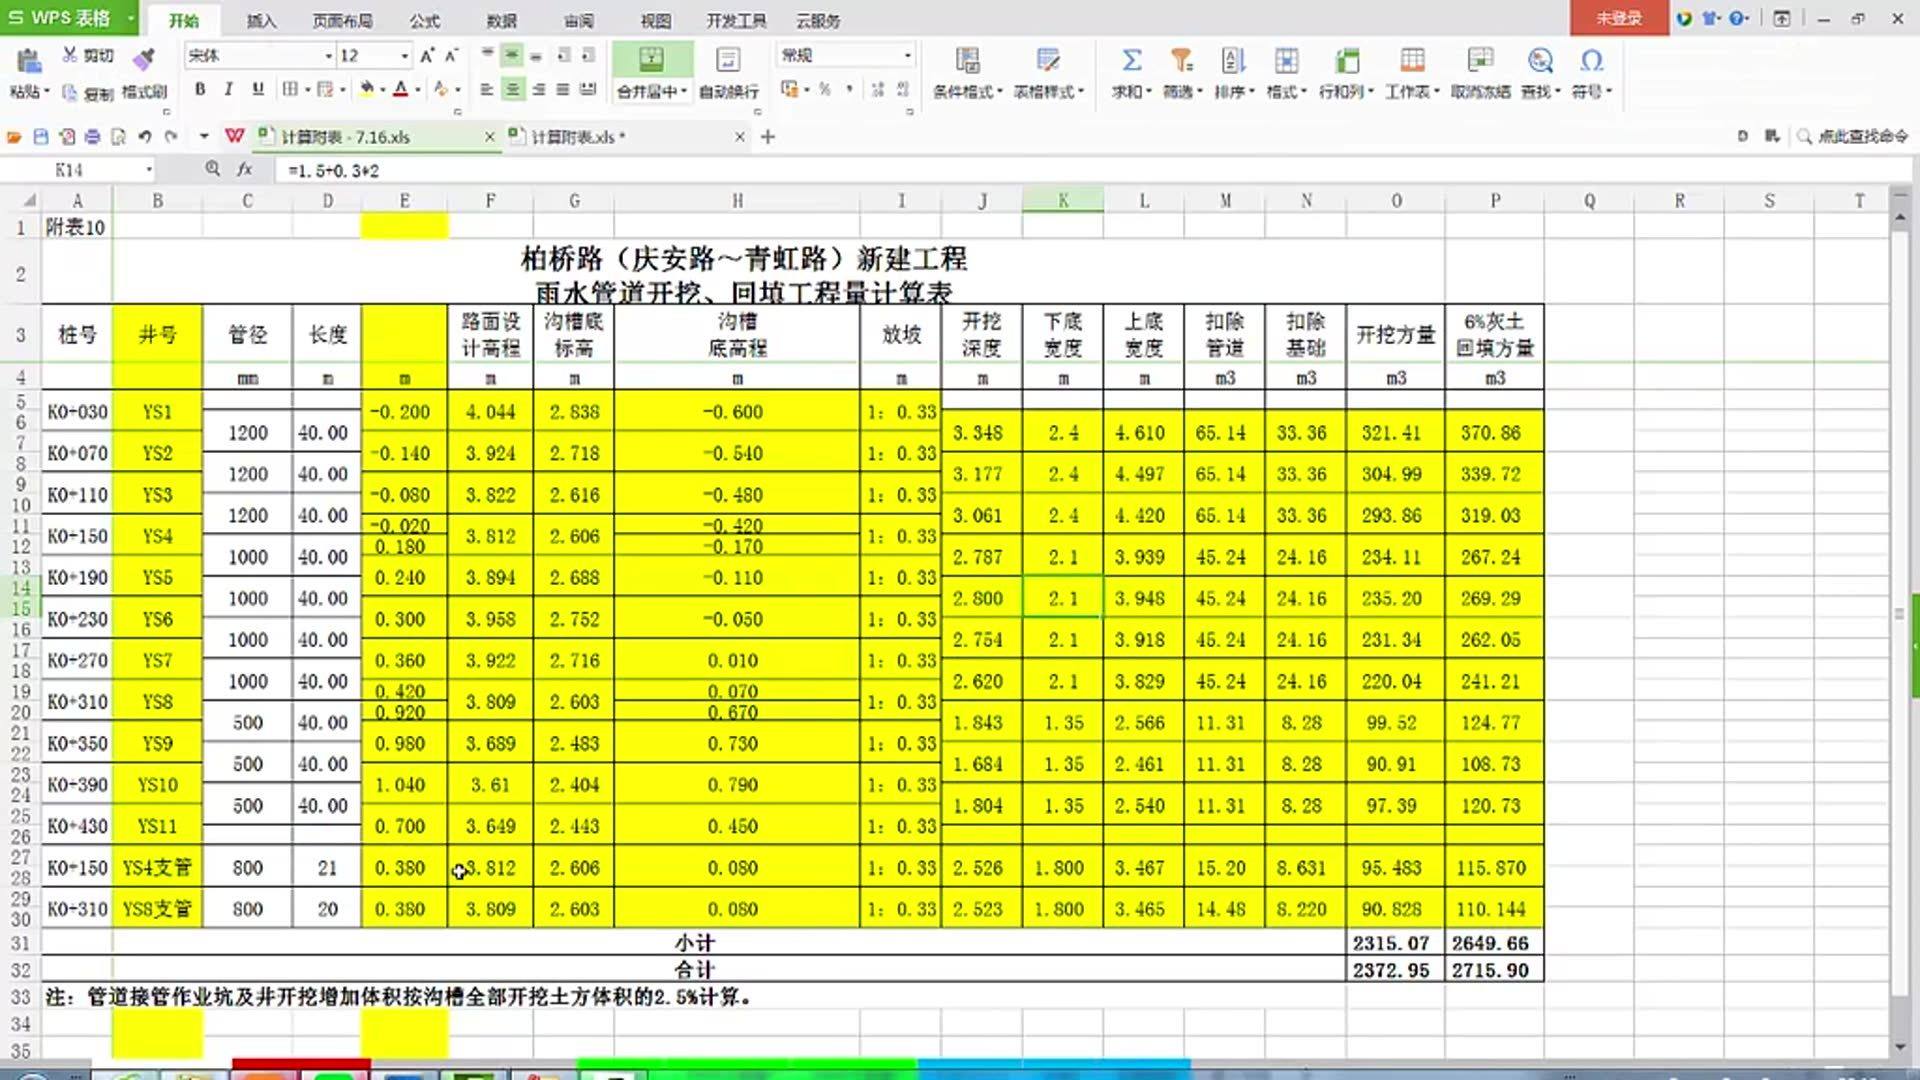
Task: Open the font size dropdown showing 12
Action: pos(404,56)
